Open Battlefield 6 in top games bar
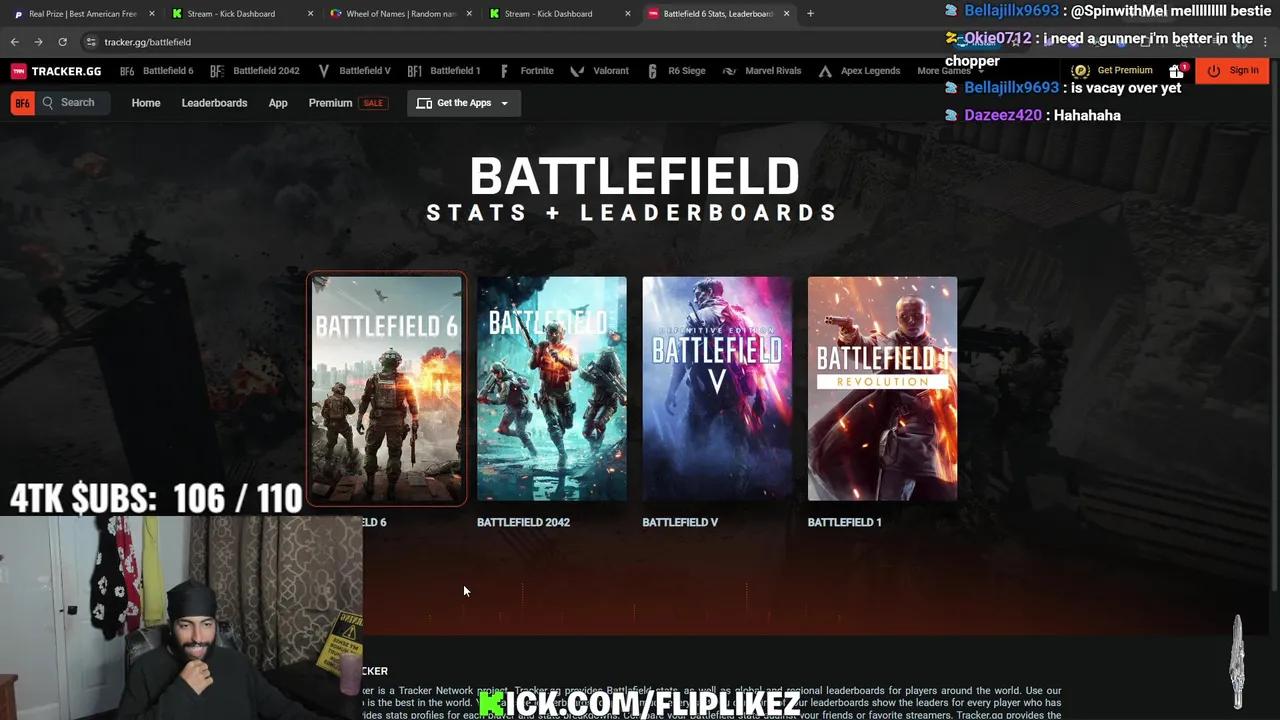Screen dimensions: 1280x720 pyautogui.click(x=157, y=71)
